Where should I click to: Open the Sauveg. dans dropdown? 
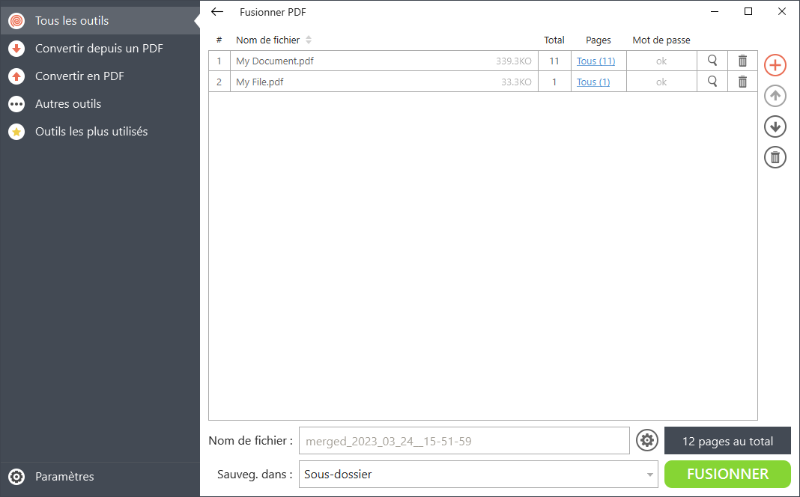pos(479,474)
